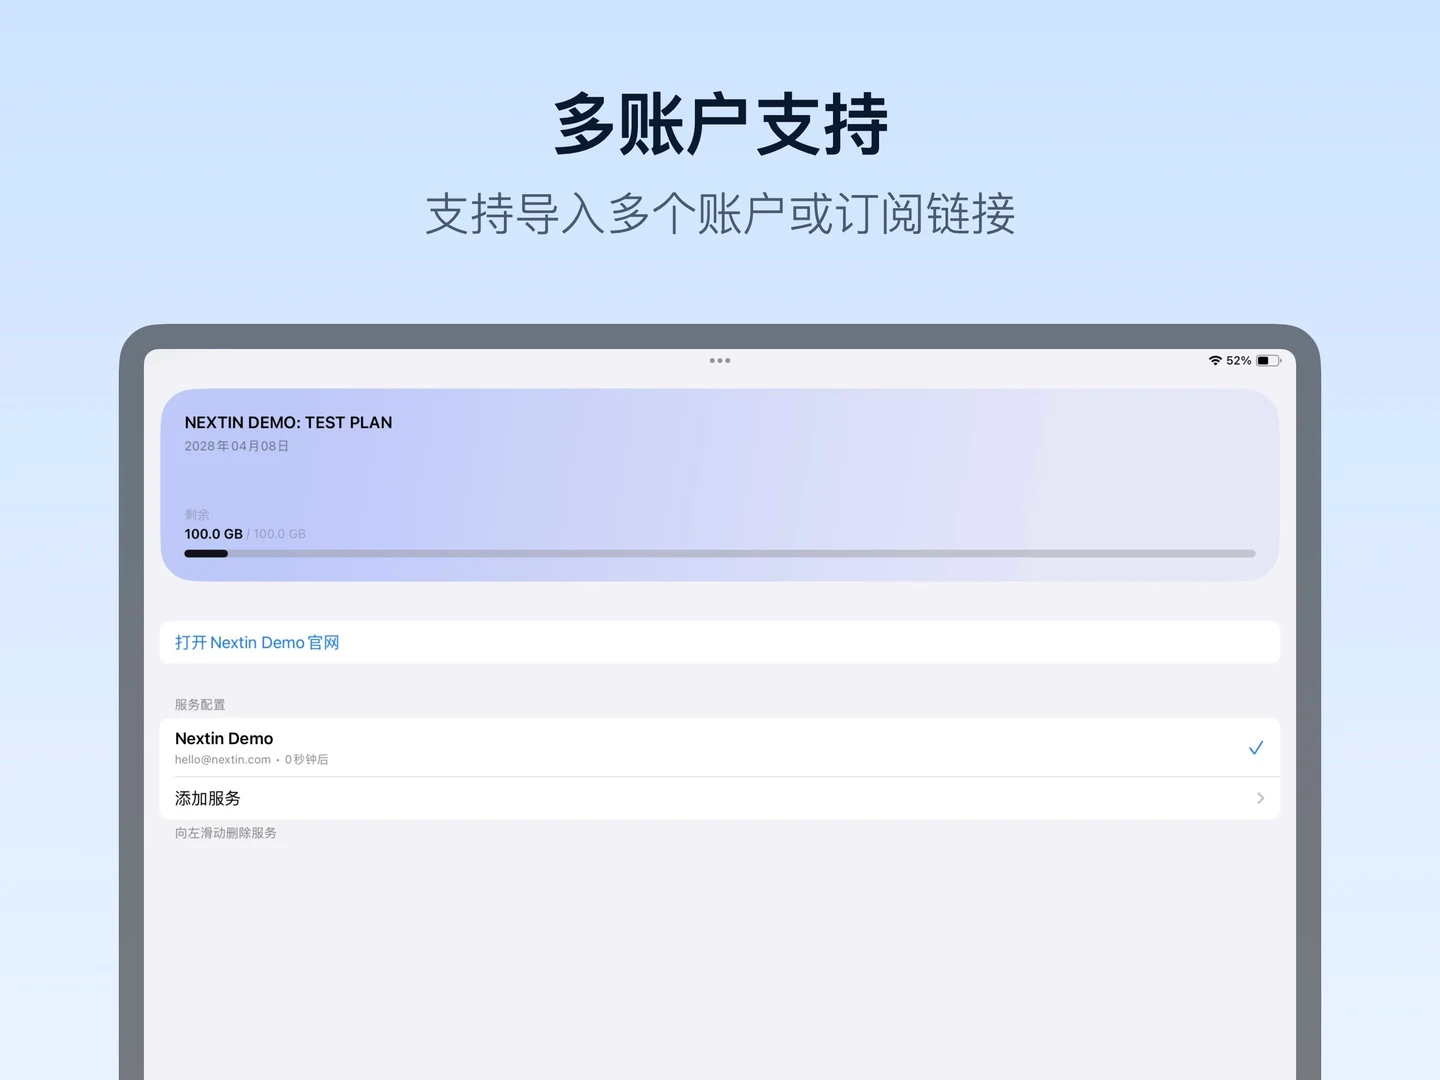1440x1080 pixels.
Task: Click the hello@nextin.com account text
Action: click(223, 760)
